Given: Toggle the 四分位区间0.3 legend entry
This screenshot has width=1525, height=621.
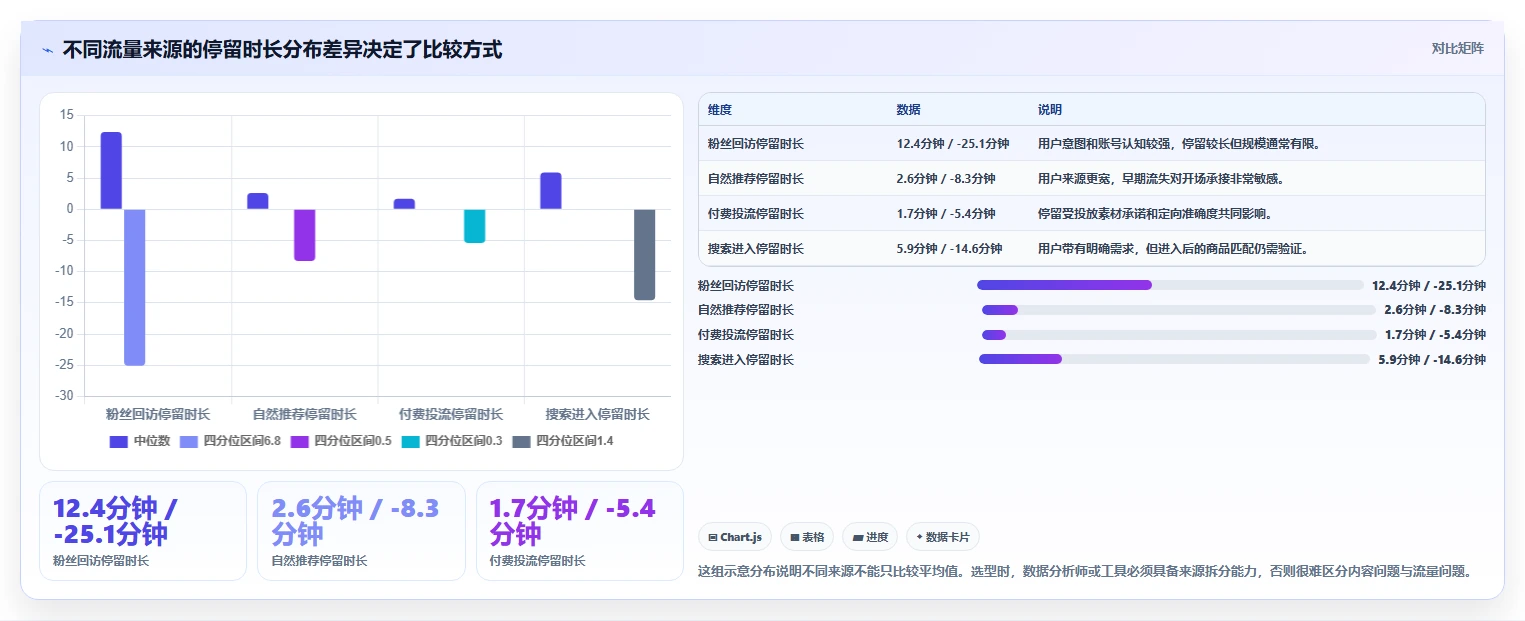Looking at the screenshot, I should click(x=452, y=441).
